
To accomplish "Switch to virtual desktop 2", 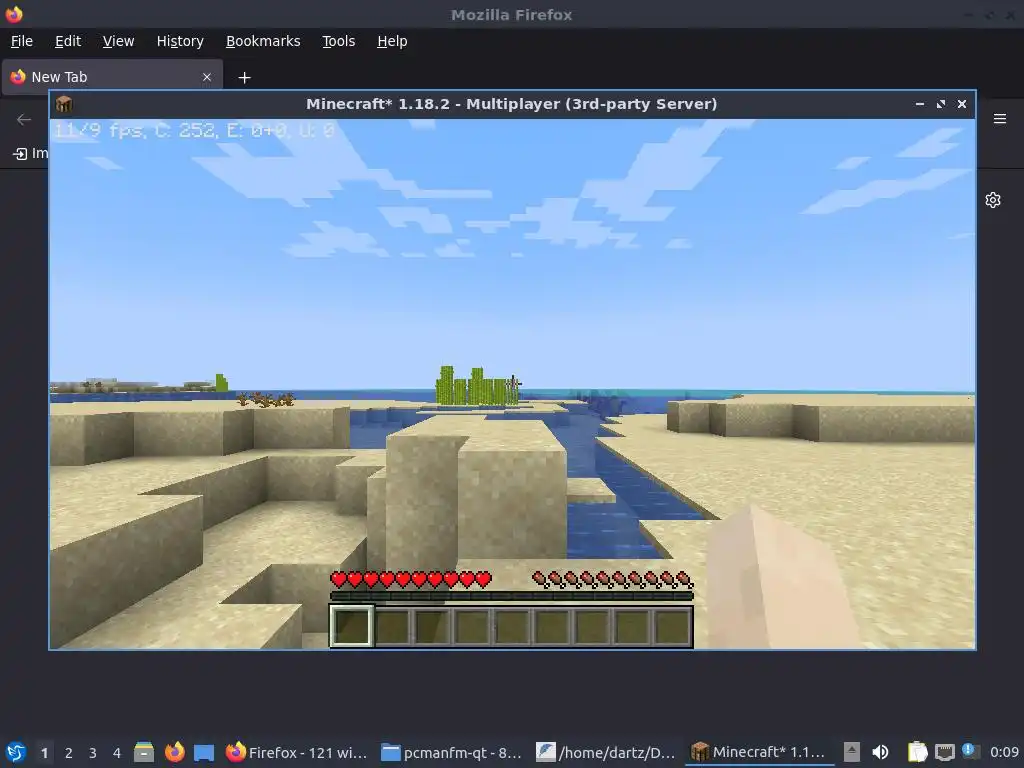I will [69, 752].
